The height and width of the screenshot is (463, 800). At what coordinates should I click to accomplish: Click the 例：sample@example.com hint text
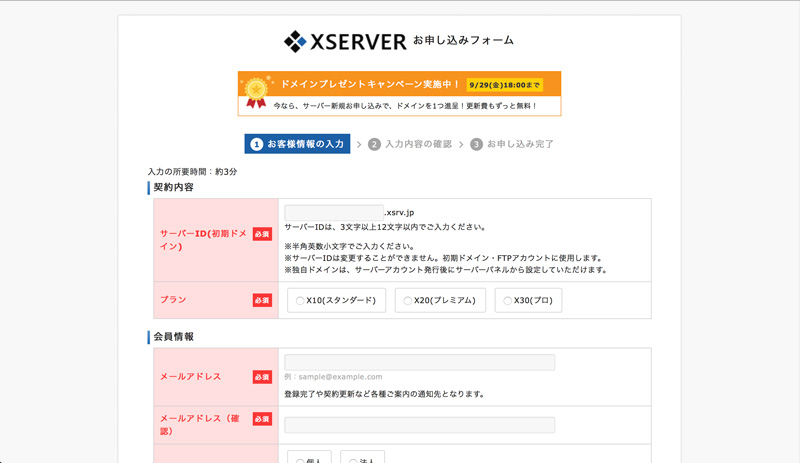click(x=333, y=377)
